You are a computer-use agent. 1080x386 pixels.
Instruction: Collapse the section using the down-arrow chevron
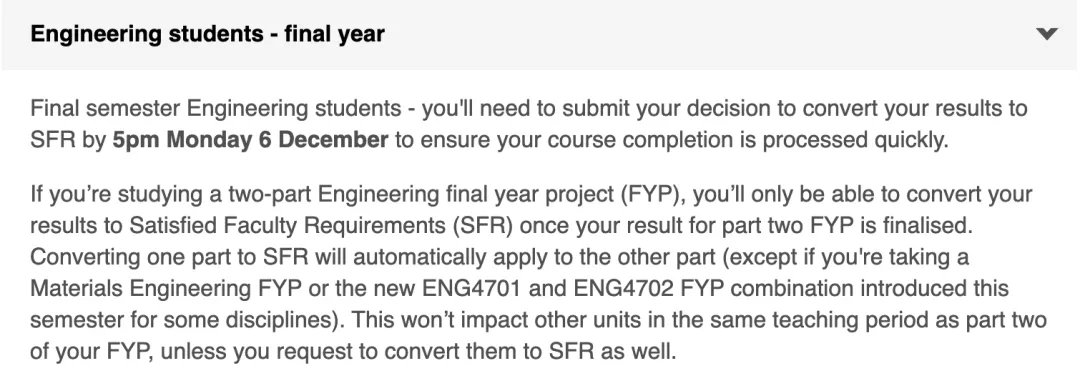click(x=1046, y=34)
